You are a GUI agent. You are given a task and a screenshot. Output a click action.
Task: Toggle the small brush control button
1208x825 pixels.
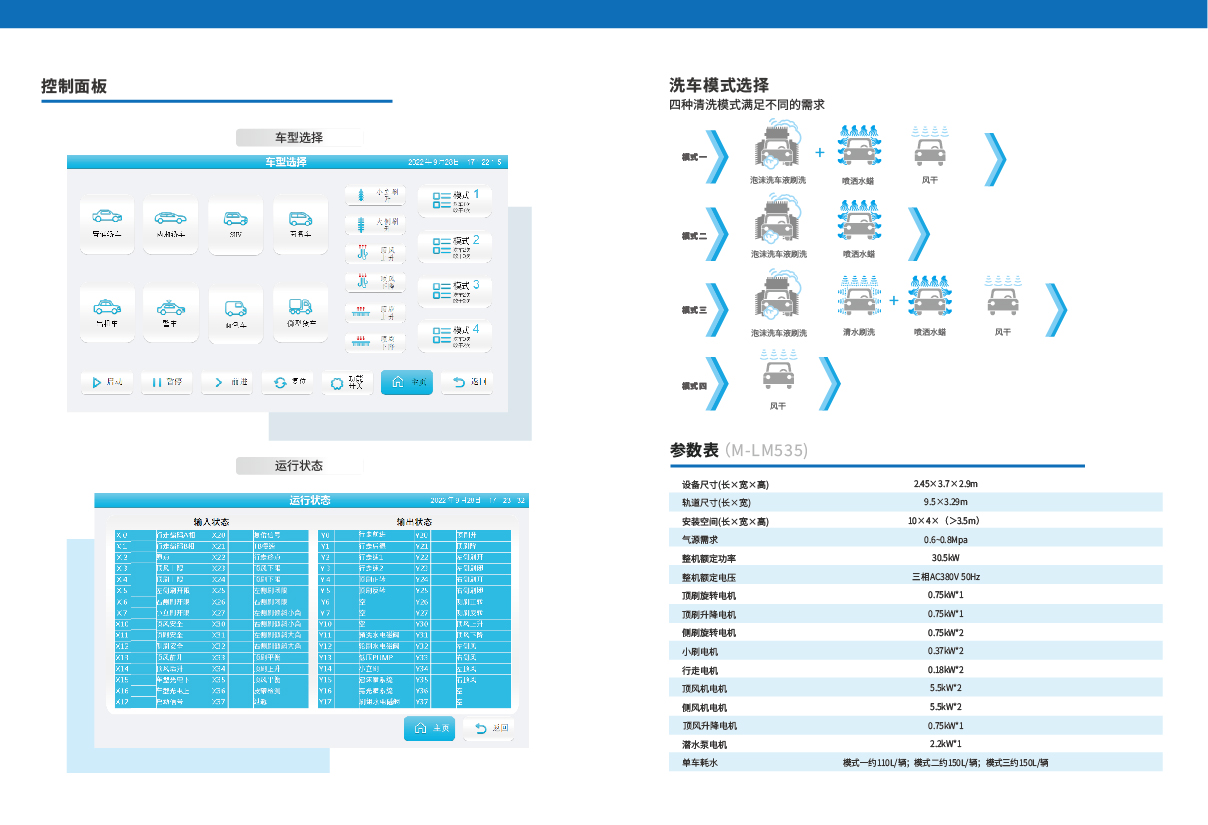tap(374, 196)
